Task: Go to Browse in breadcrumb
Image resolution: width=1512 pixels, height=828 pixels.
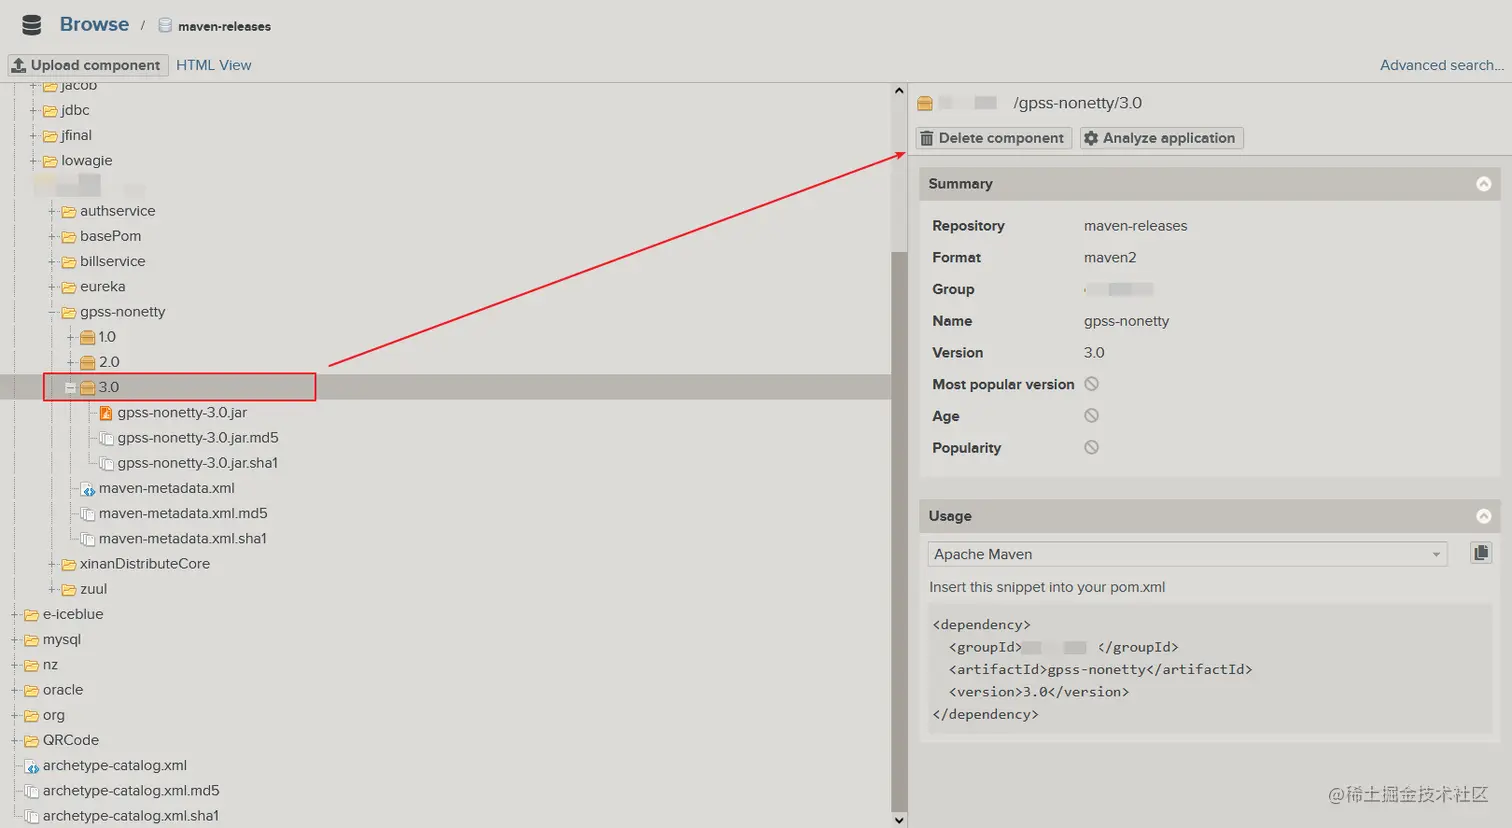Action: (94, 24)
